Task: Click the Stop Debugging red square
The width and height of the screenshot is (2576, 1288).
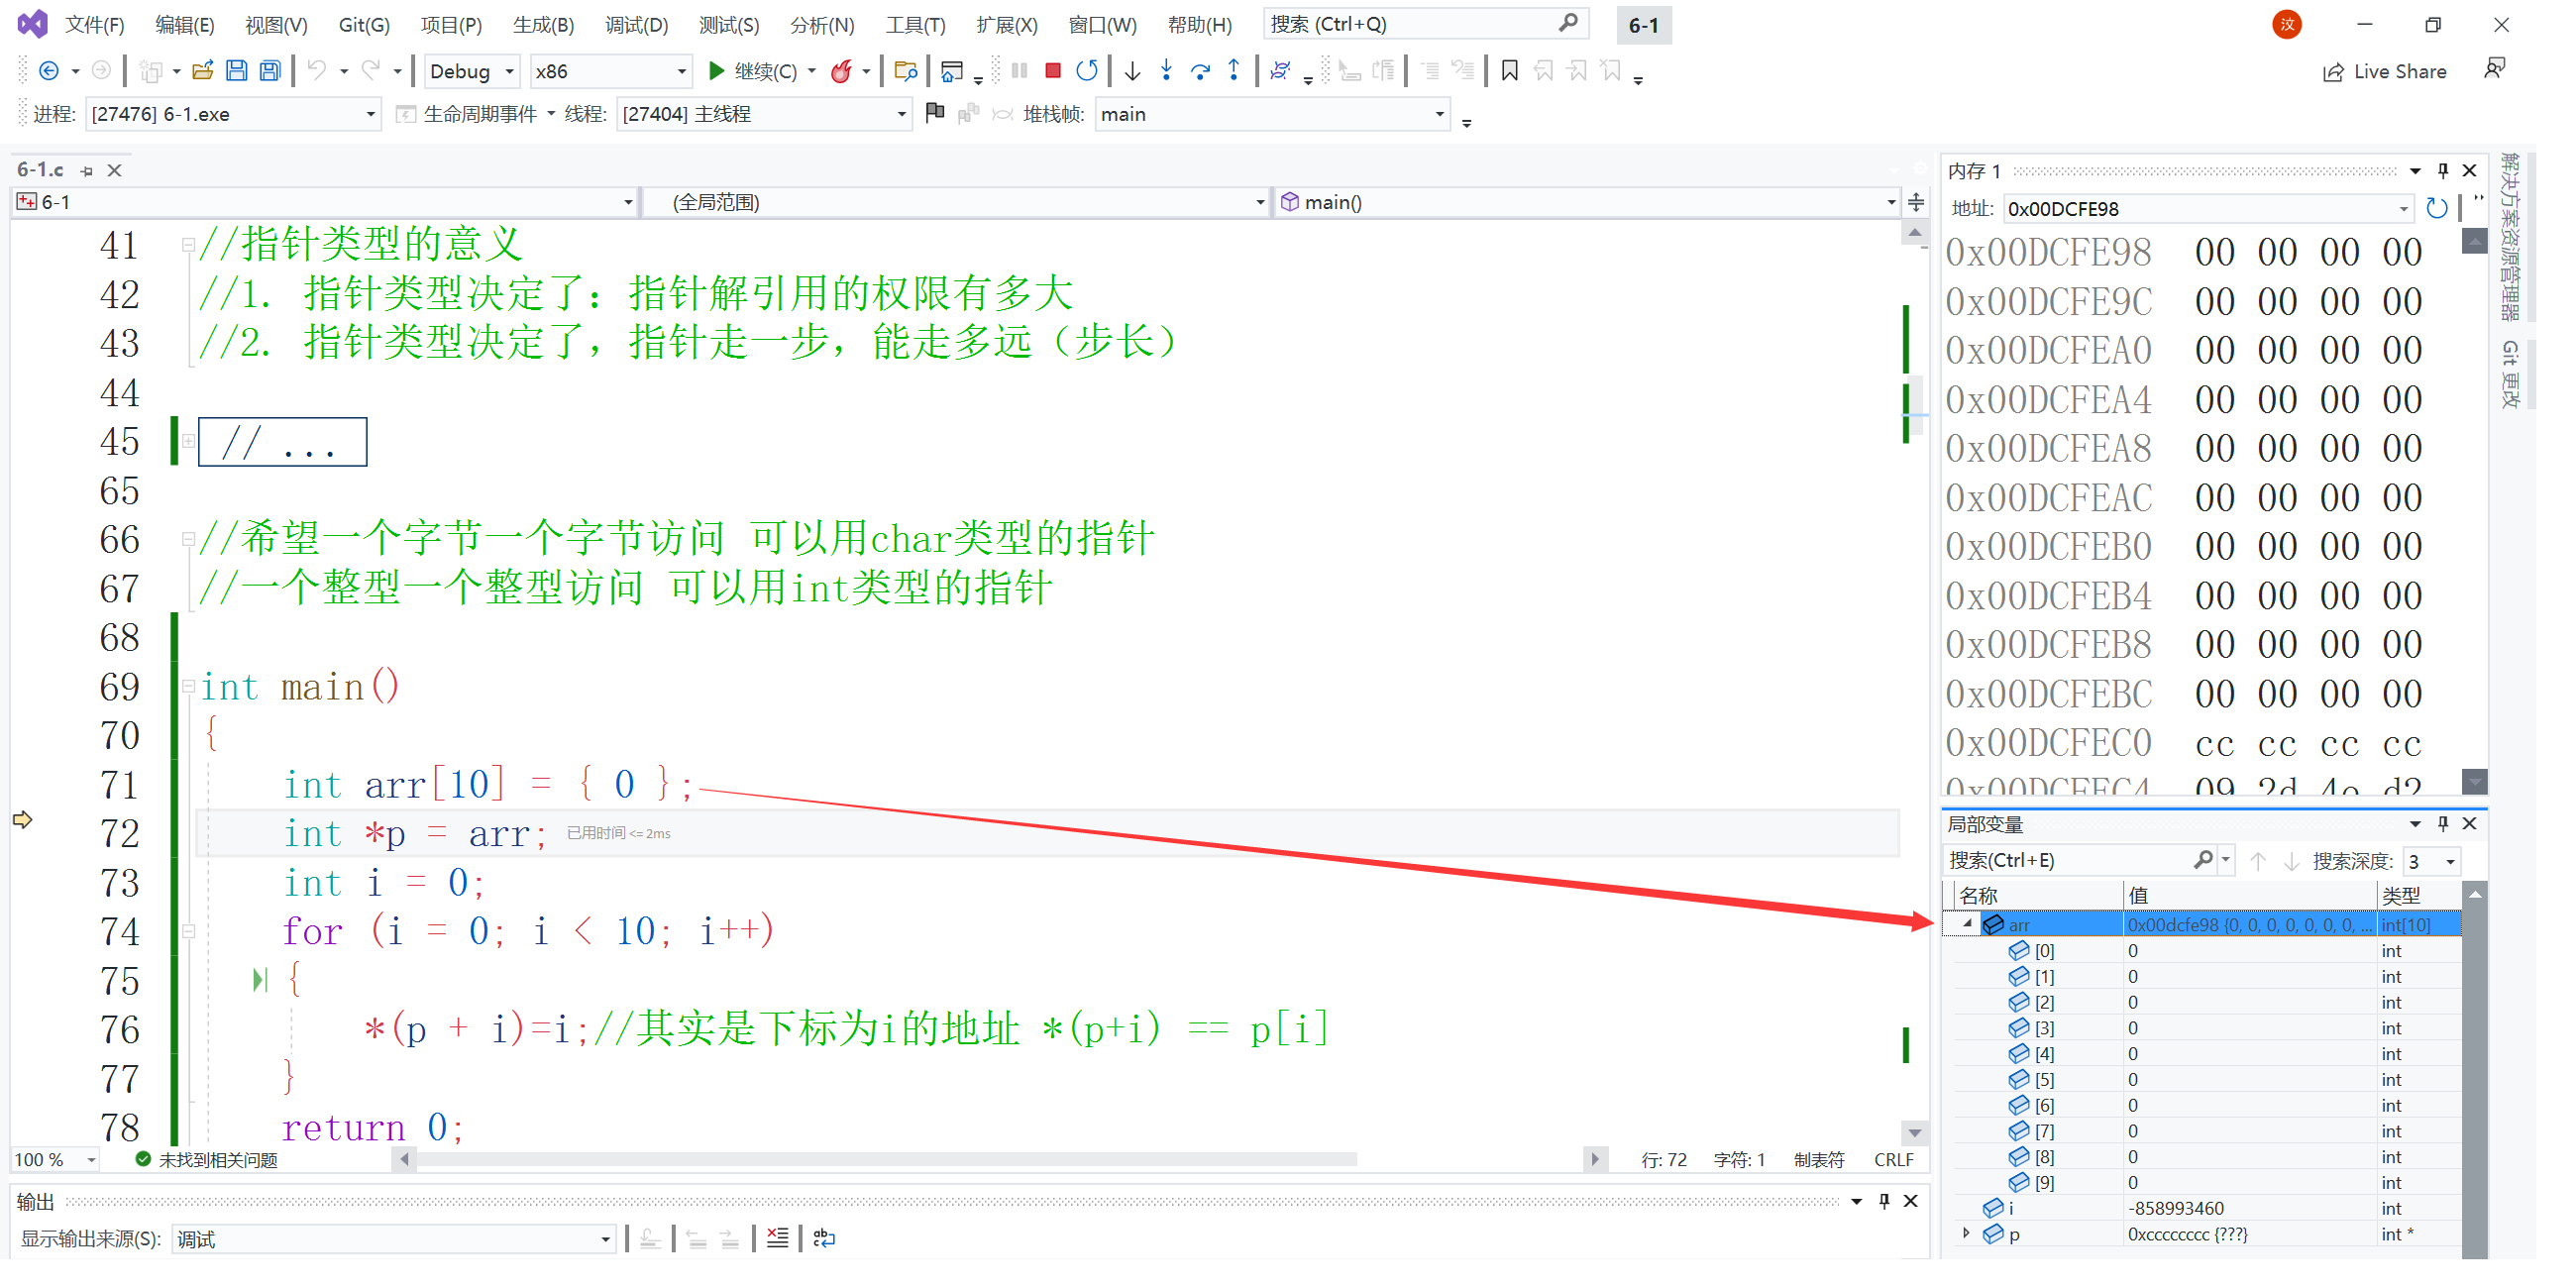Action: click(1052, 71)
